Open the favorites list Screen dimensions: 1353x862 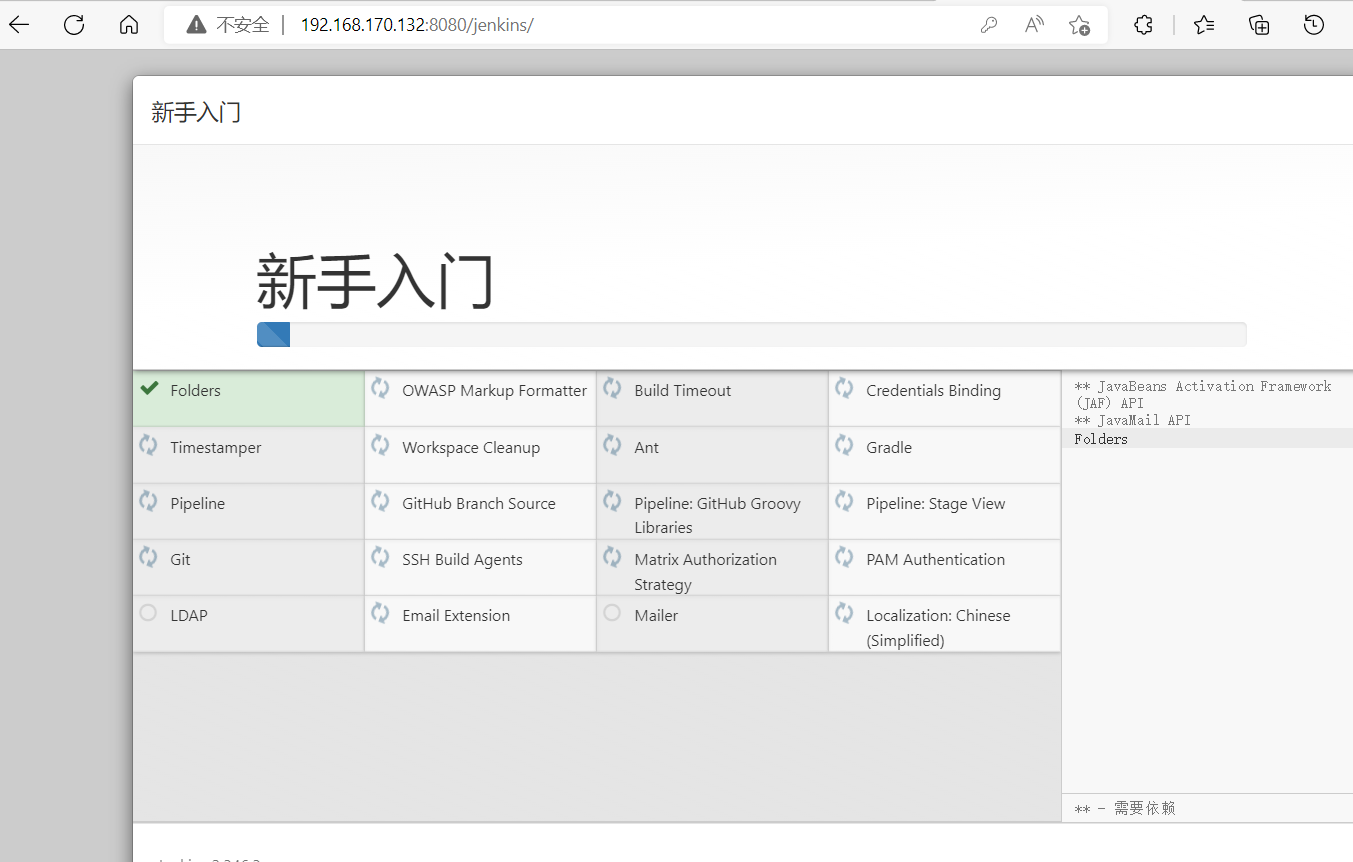pyautogui.click(x=1204, y=25)
